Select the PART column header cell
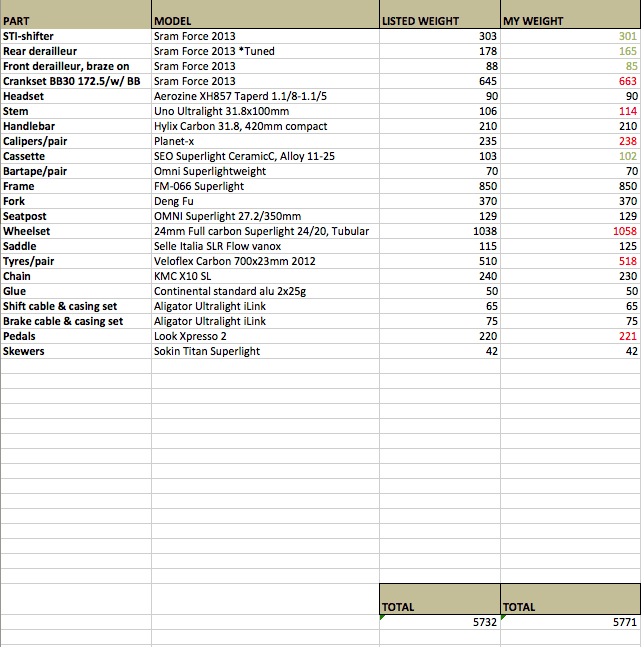The image size is (641, 647). point(76,14)
